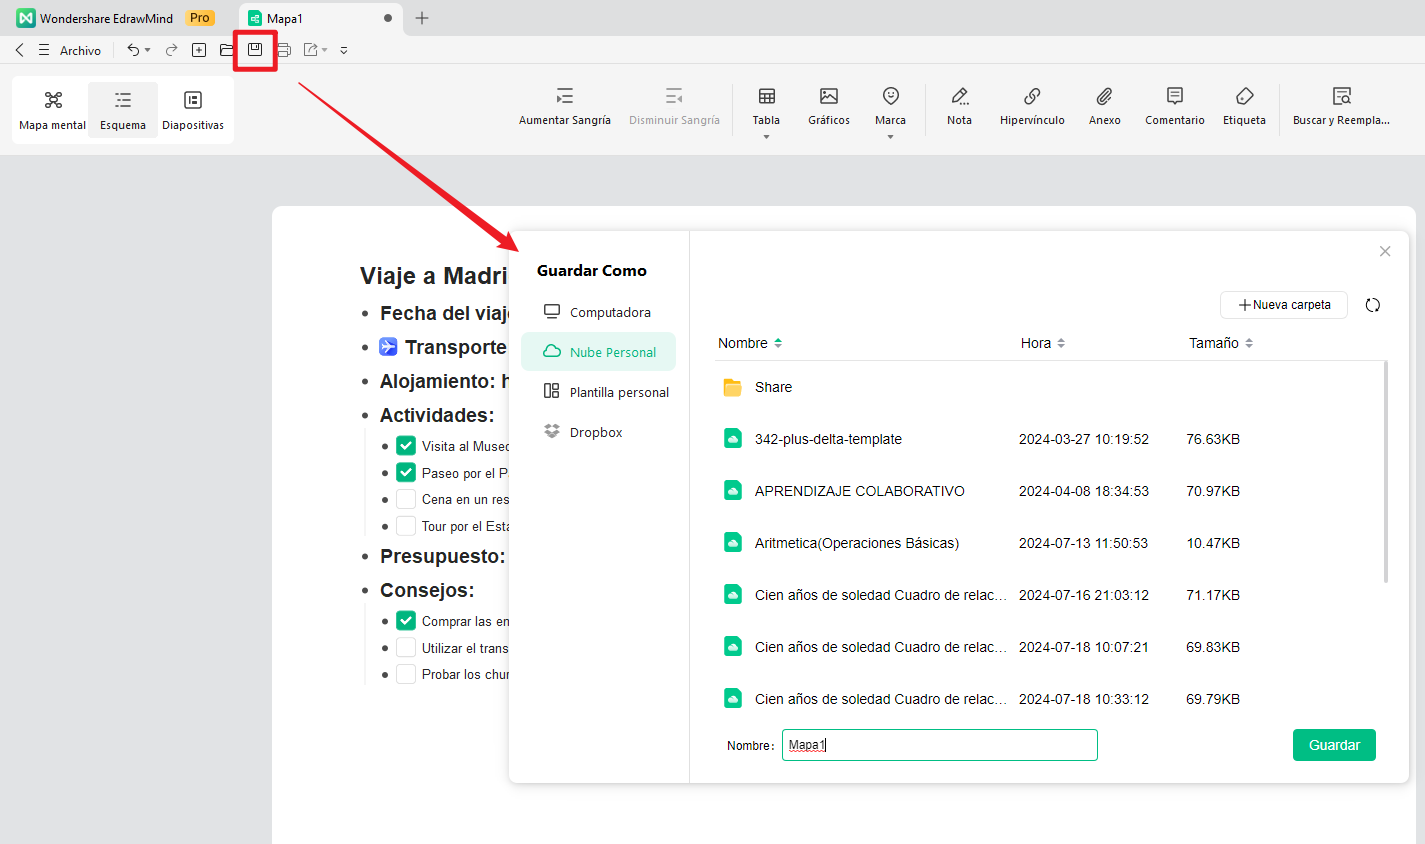Toggle checkbox for Paseo por el P item
Image resolution: width=1425 pixels, height=844 pixels.
click(406, 472)
